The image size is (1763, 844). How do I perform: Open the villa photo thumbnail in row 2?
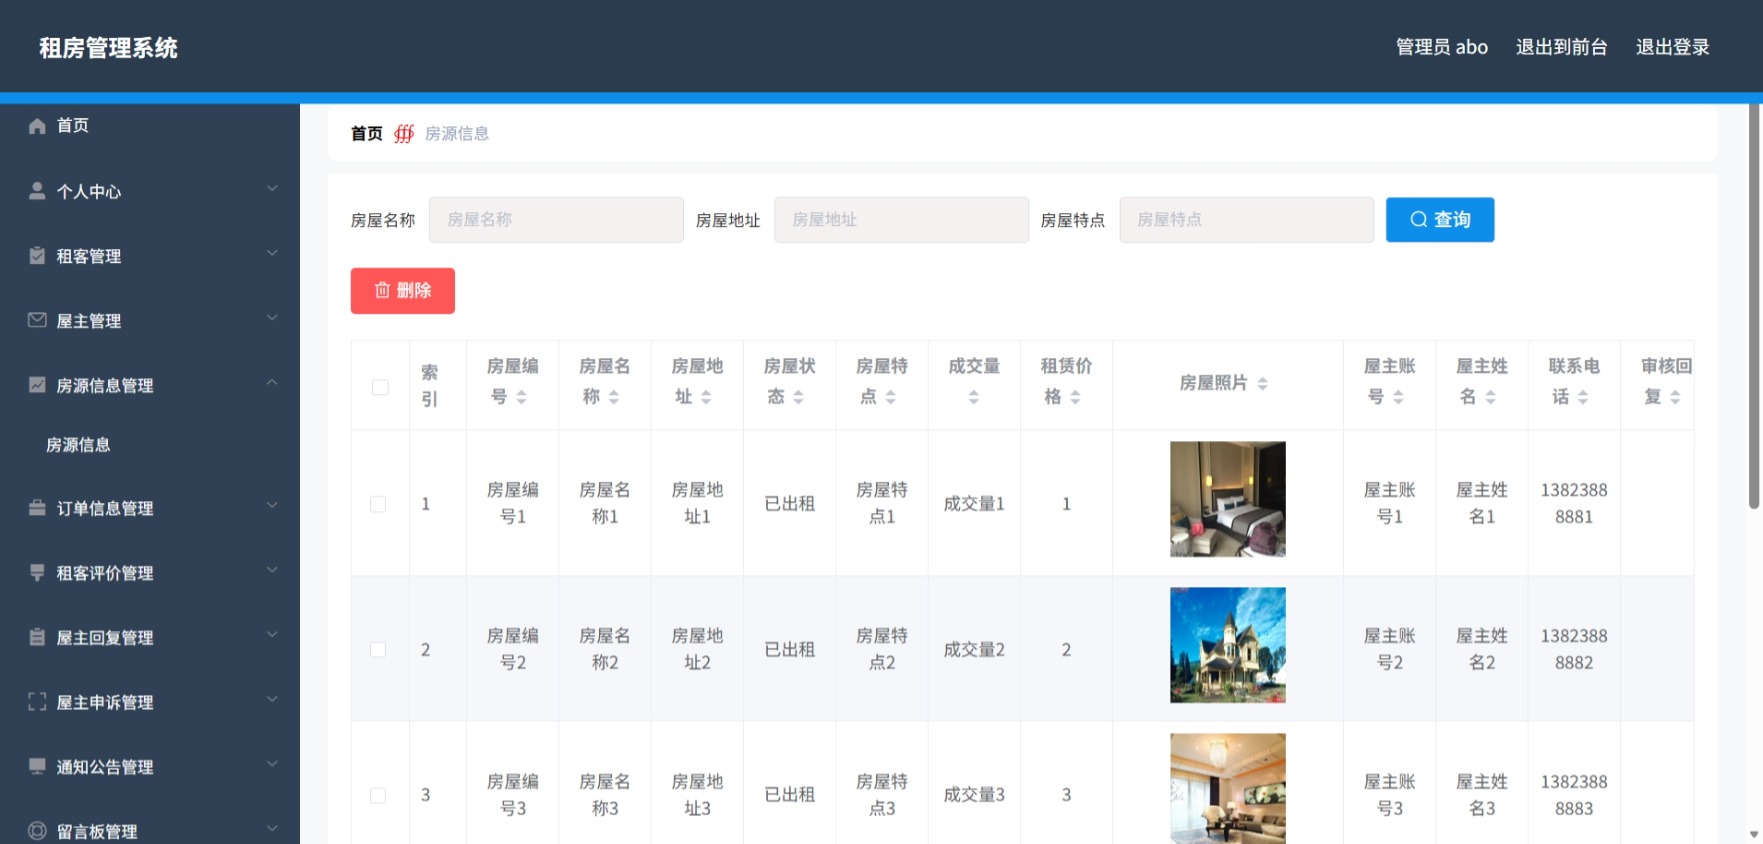tap(1228, 645)
